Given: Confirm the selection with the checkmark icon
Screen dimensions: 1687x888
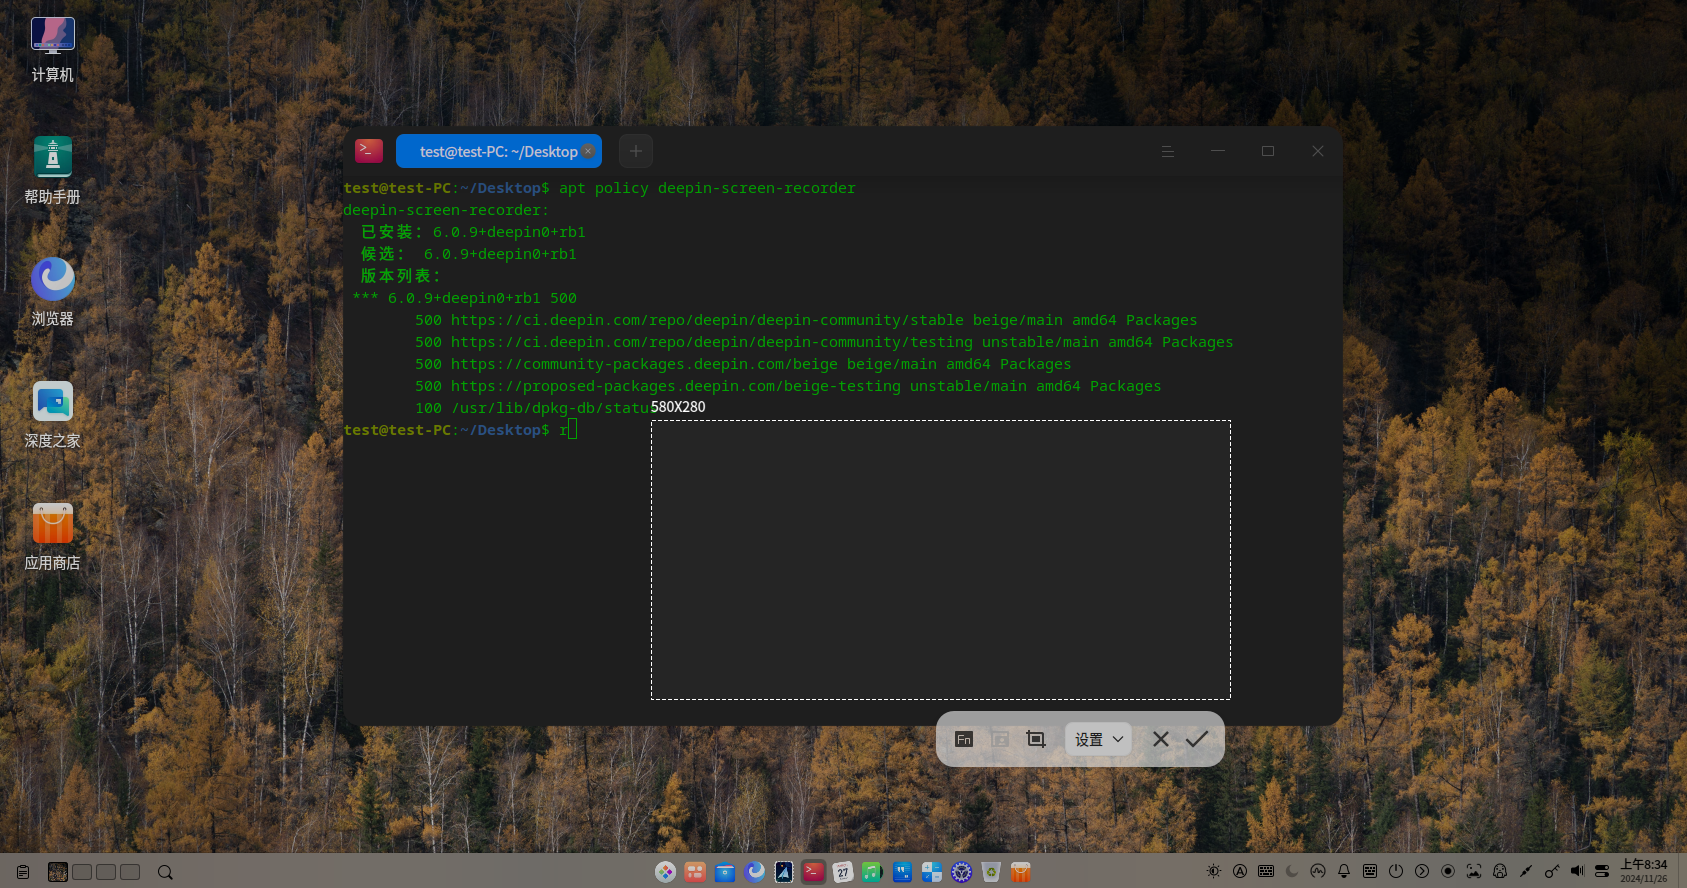Looking at the screenshot, I should coord(1197,739).
